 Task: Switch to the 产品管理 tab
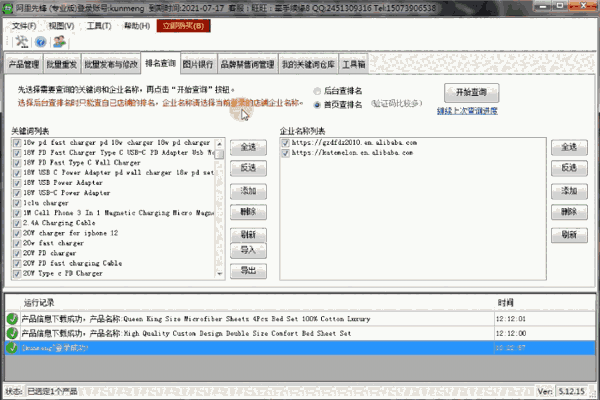tap(24, 65)
